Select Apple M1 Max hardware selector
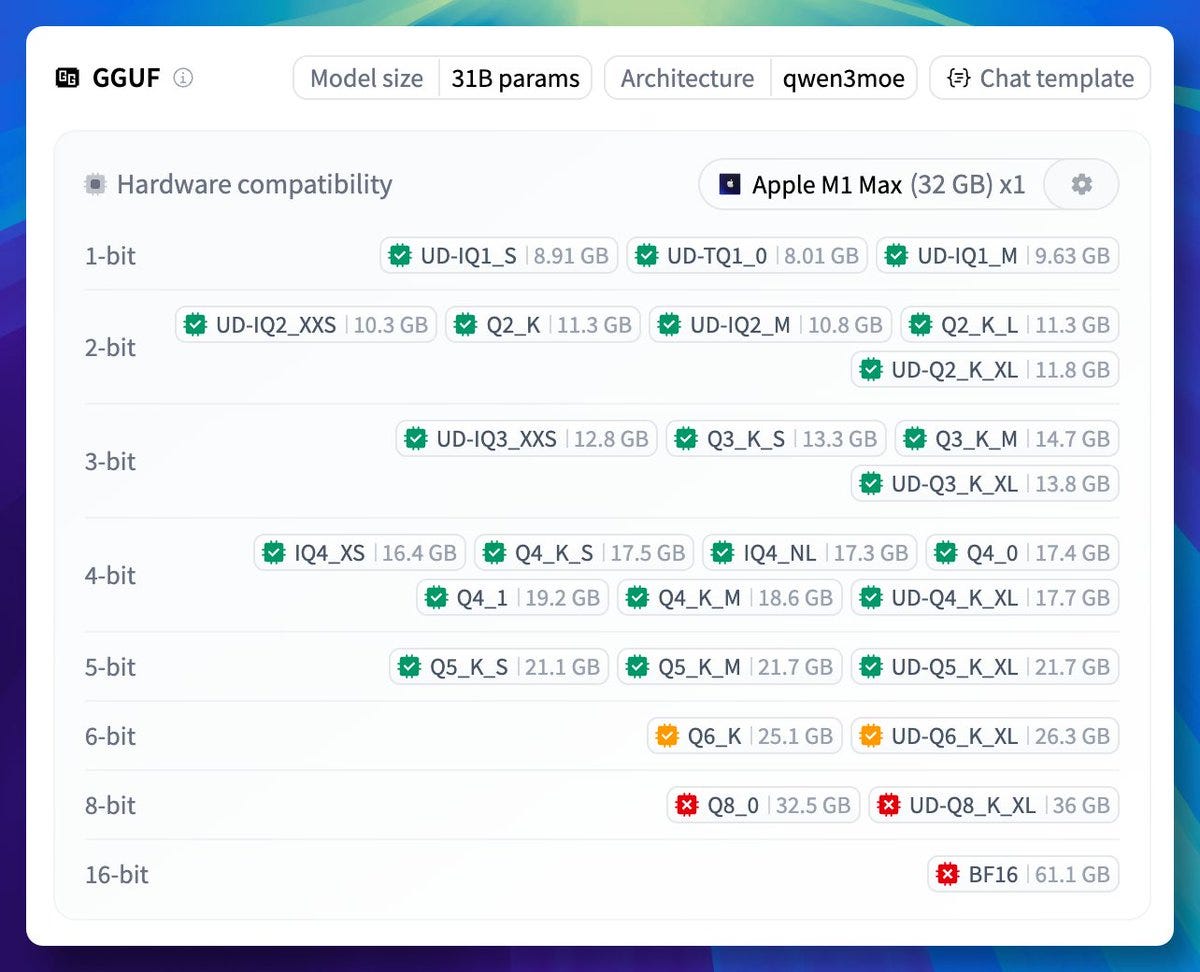Image resolution: width=1200 pixels, height=972 pixels. point(871,185)
